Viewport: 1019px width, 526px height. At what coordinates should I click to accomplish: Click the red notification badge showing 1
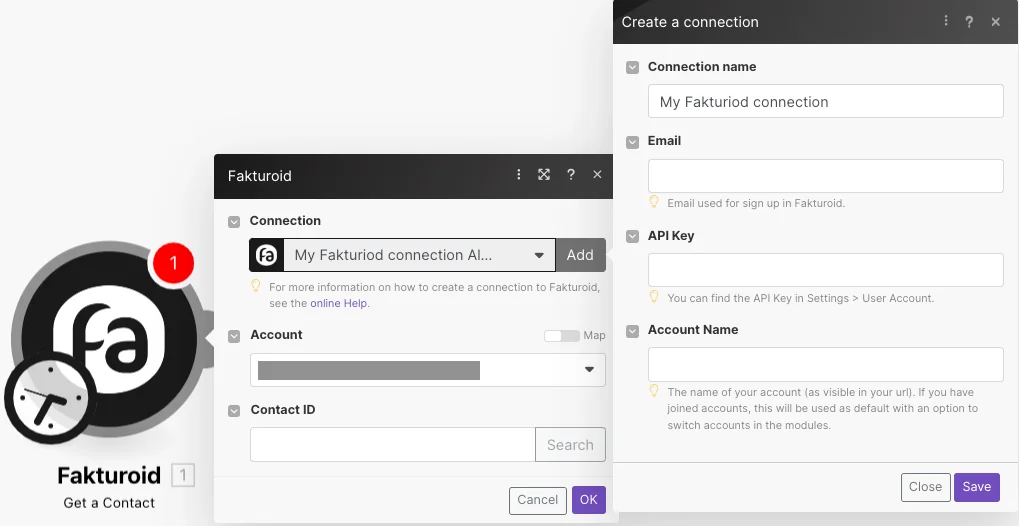173,263
